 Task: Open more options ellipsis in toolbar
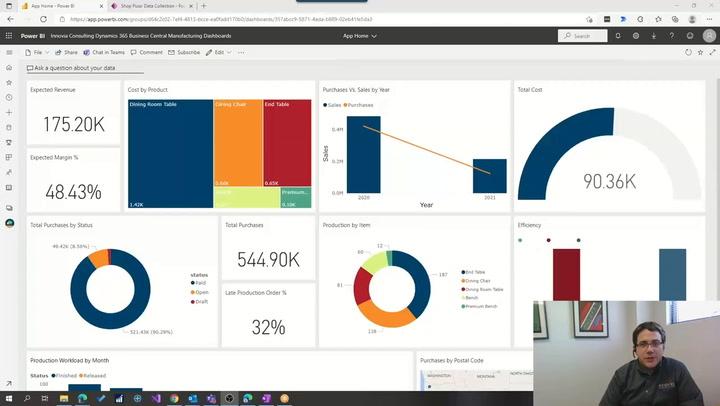[241, 52]
